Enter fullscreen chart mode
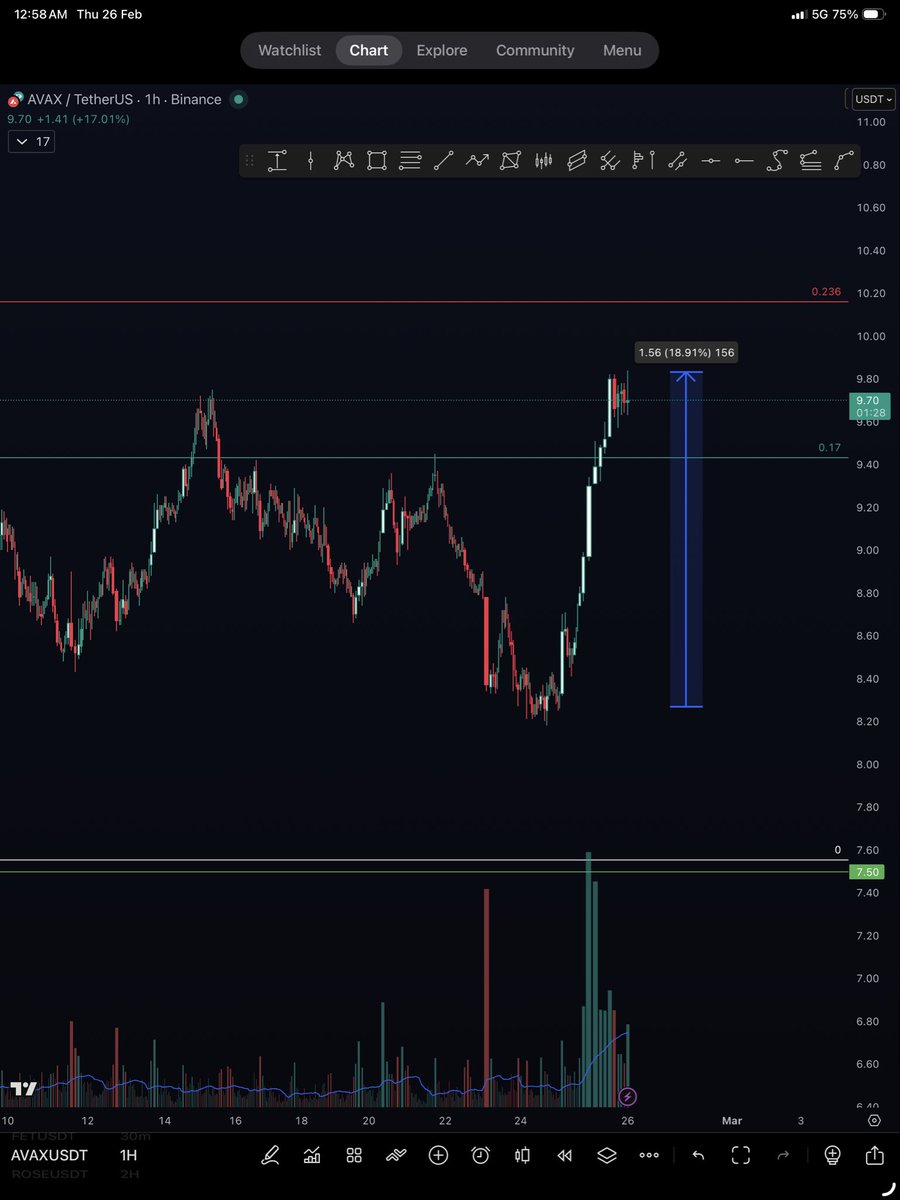This screenshot has height=1200, width=900. tap(741, 1155)
